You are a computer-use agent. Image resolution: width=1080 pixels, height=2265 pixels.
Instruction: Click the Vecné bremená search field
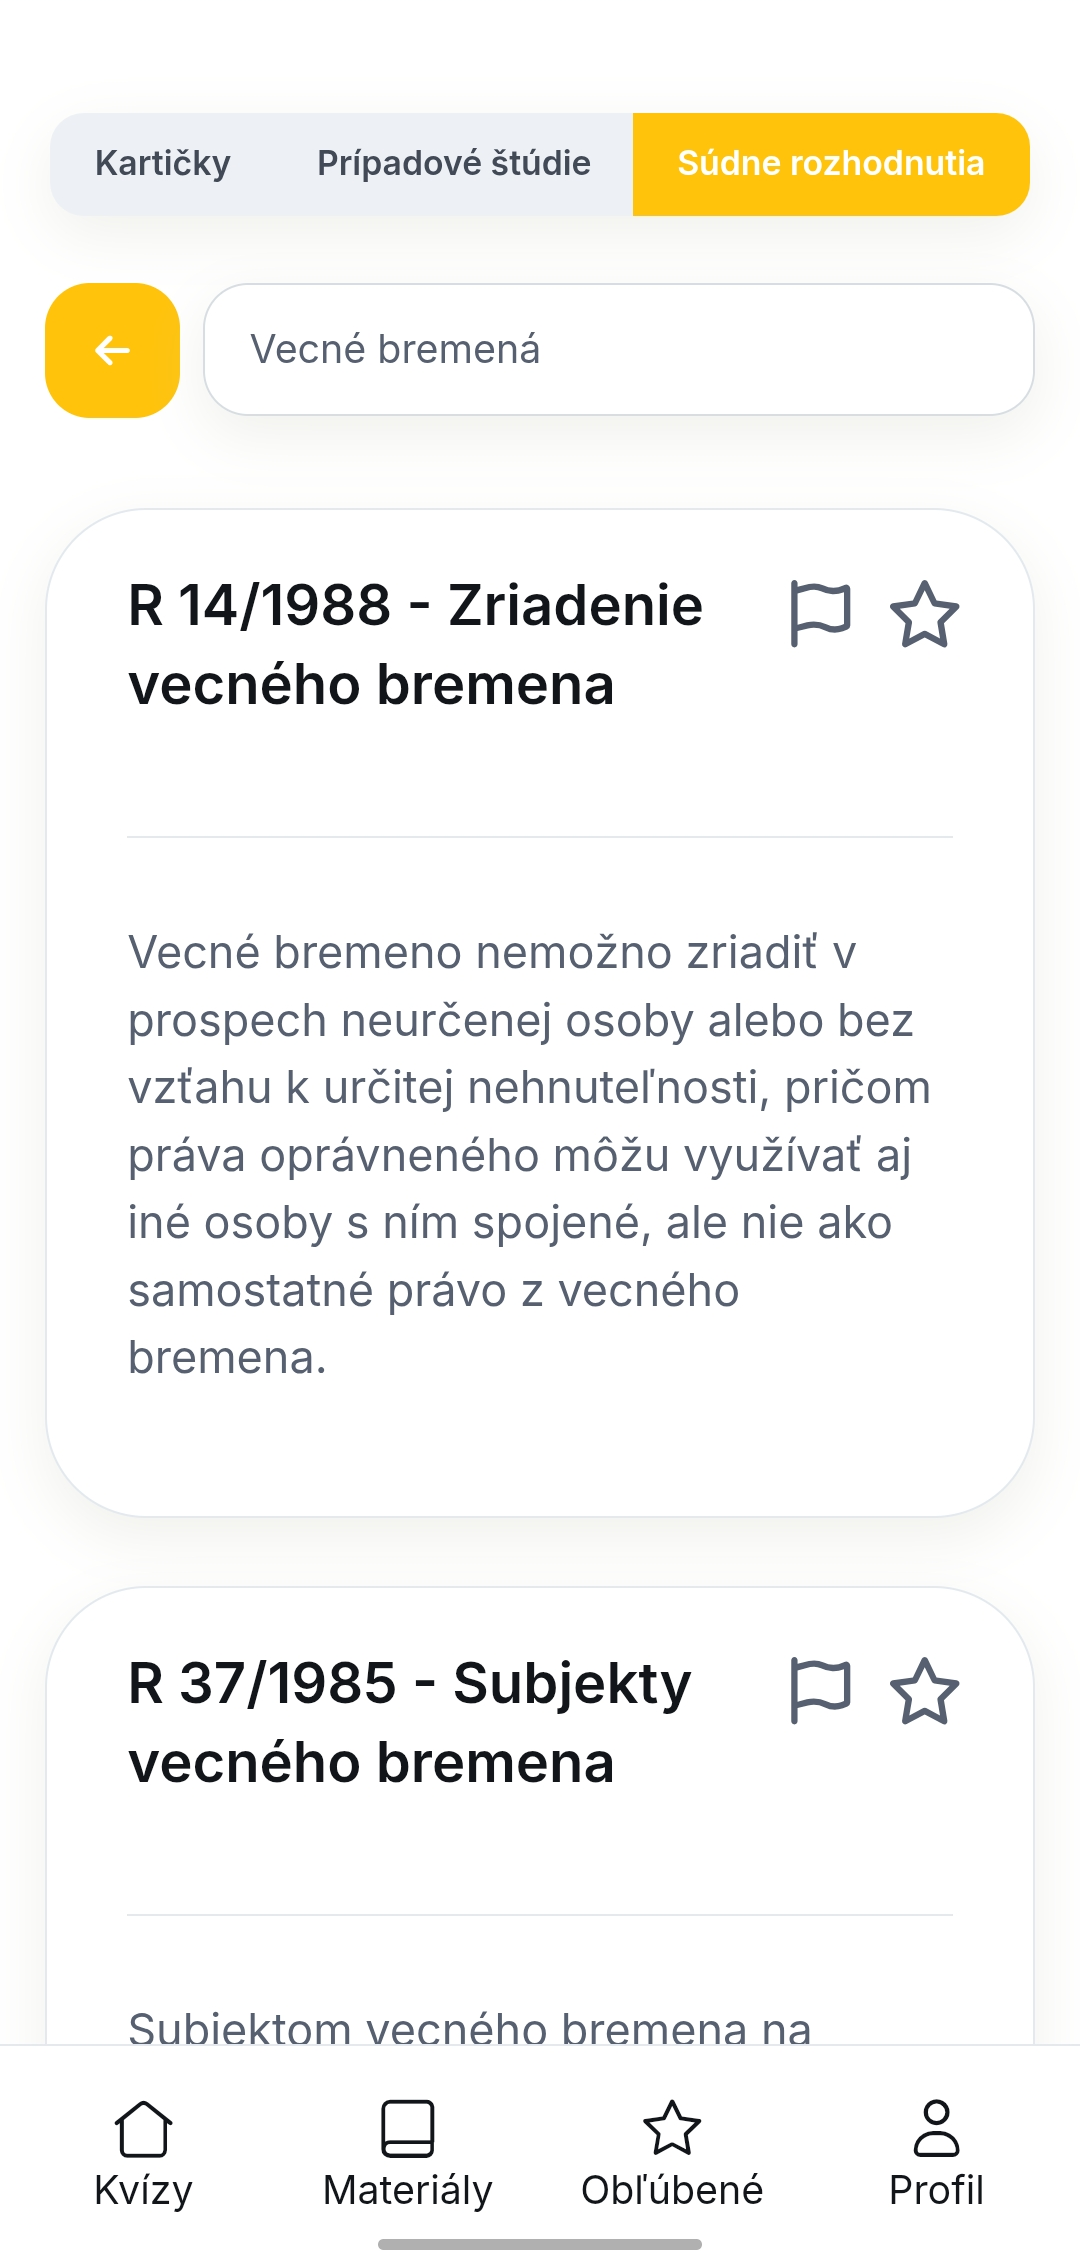point(618,350)
